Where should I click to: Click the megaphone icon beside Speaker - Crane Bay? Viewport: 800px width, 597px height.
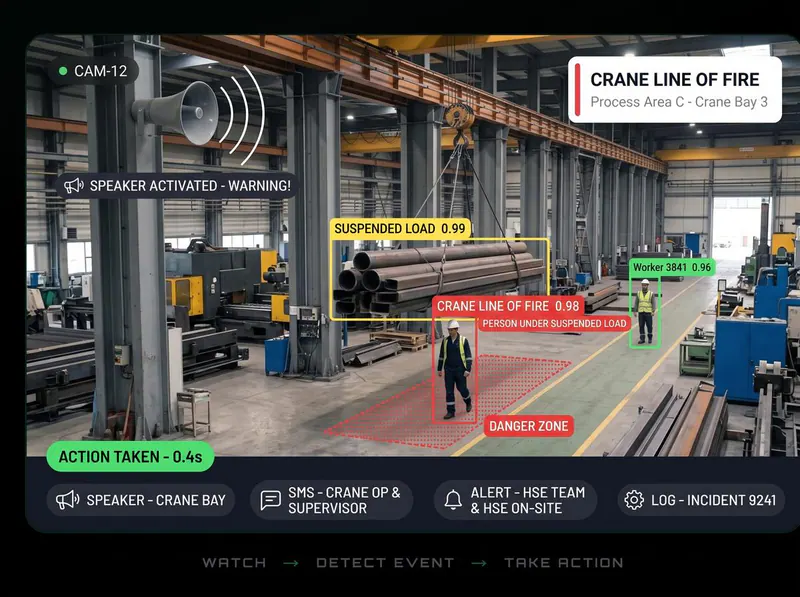click(x=67, y=500)
